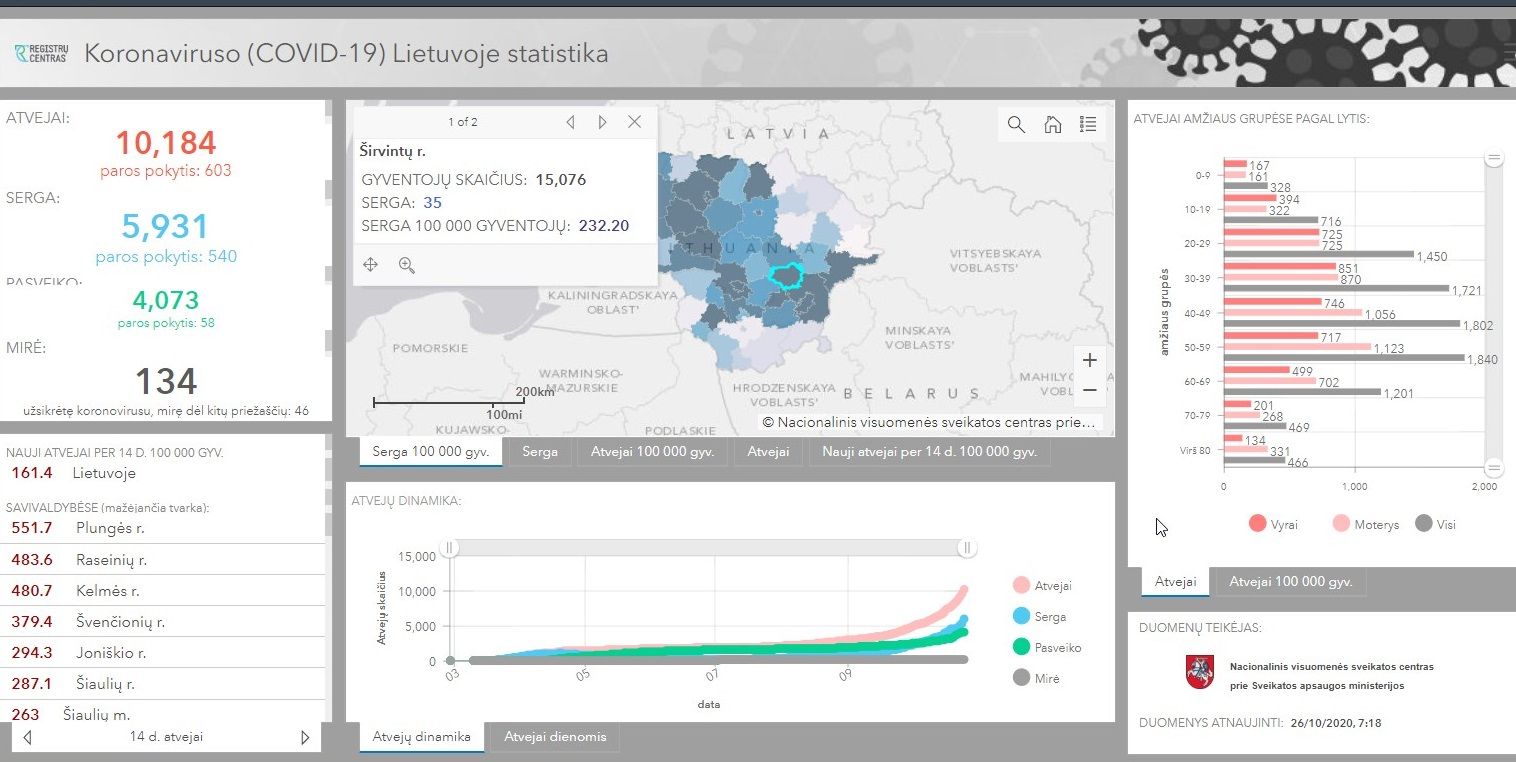Close the Širvintų r. popup
The height and width of the screenshot is (762, 1516).
click(x=634, y=122)
